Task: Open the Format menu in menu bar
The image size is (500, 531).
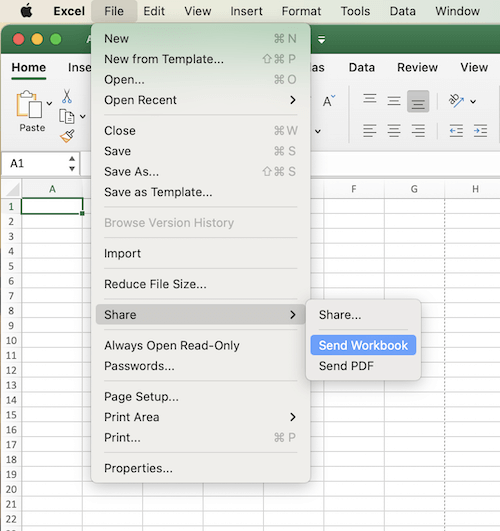Action: click(301, 11)
